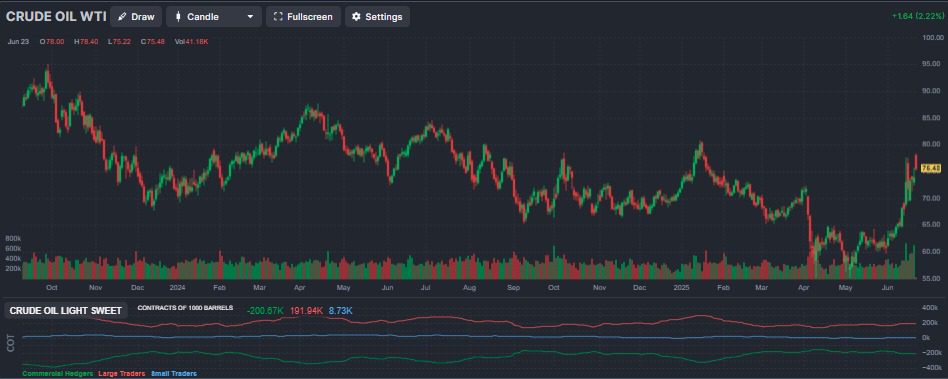The width and height of the screenshot is (948, 379).
Task: Click the yellow current price tag 75.48
Action: 931,167
